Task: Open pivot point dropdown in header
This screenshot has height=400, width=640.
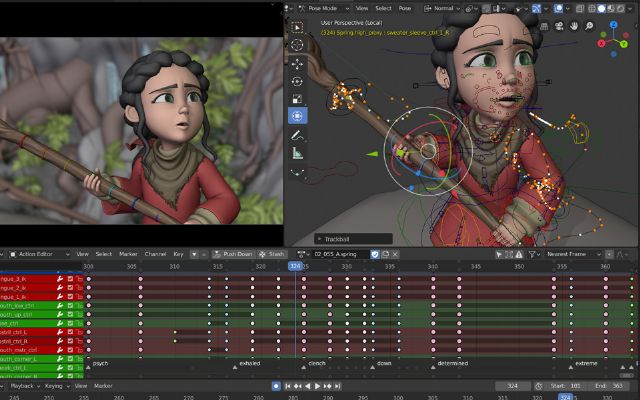Action: pos(471,9)
